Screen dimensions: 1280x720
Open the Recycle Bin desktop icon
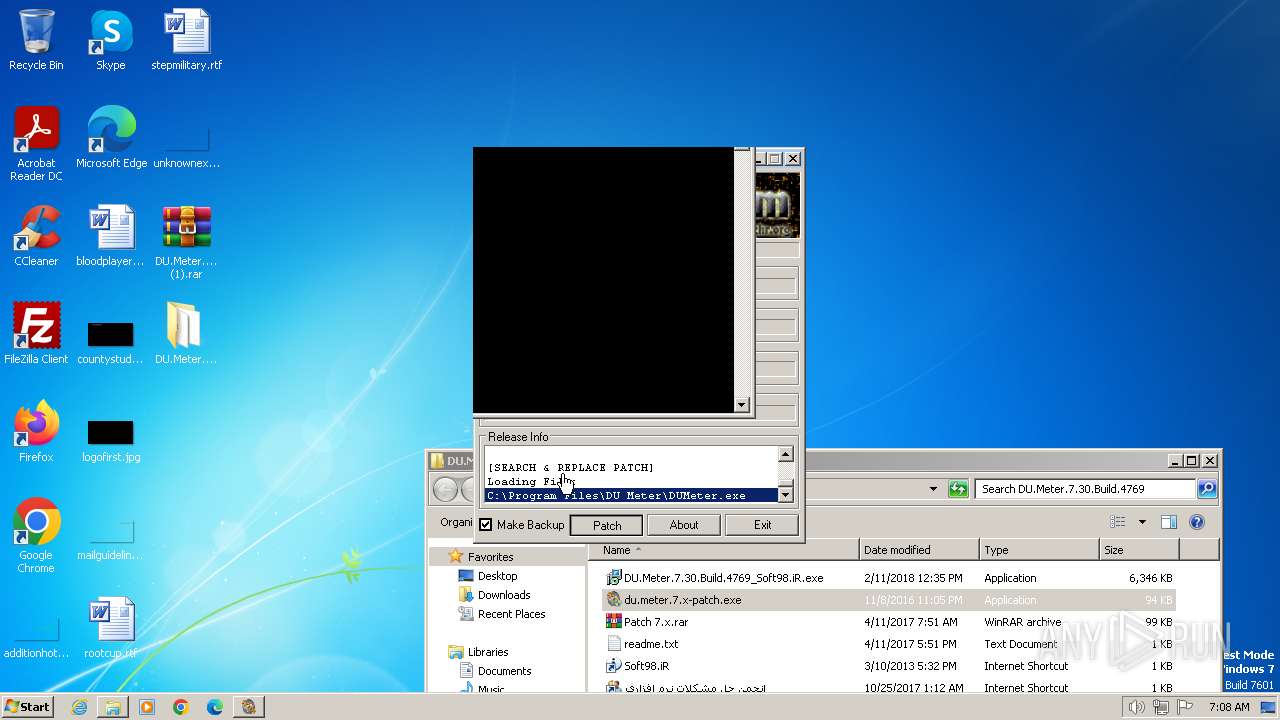(x=36, y=40)
